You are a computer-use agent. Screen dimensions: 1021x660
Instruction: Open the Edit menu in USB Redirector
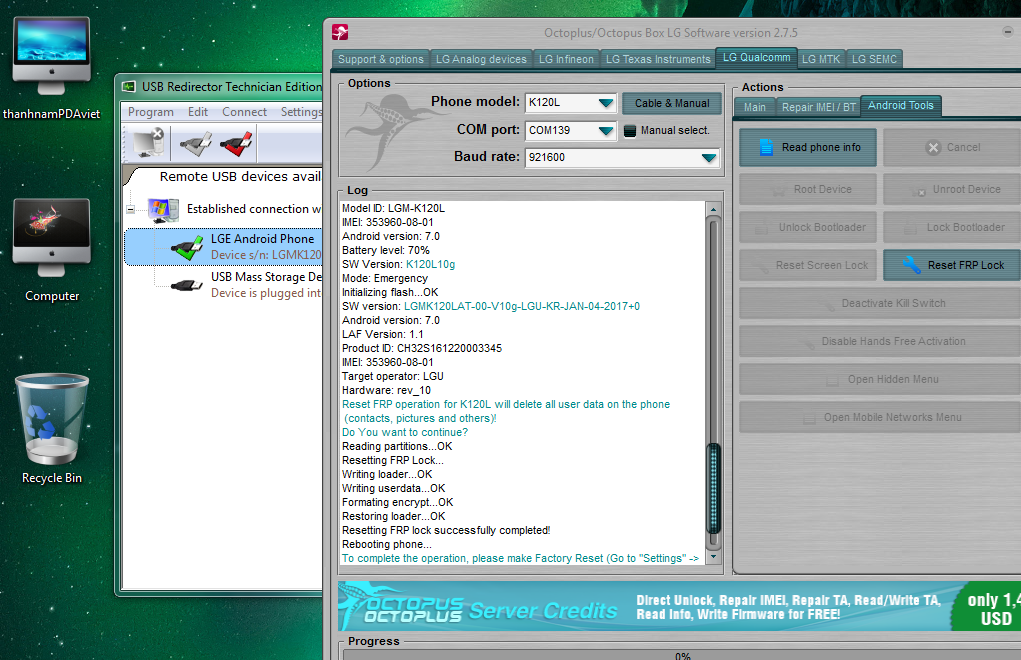click(198, 112)
